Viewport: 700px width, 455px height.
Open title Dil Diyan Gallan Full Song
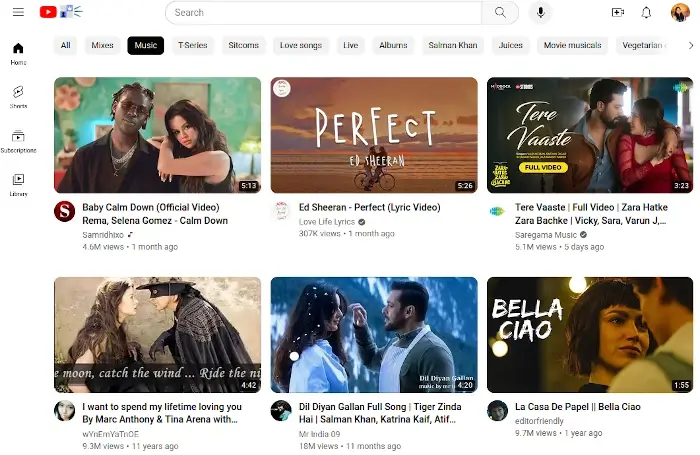[380, 413]
